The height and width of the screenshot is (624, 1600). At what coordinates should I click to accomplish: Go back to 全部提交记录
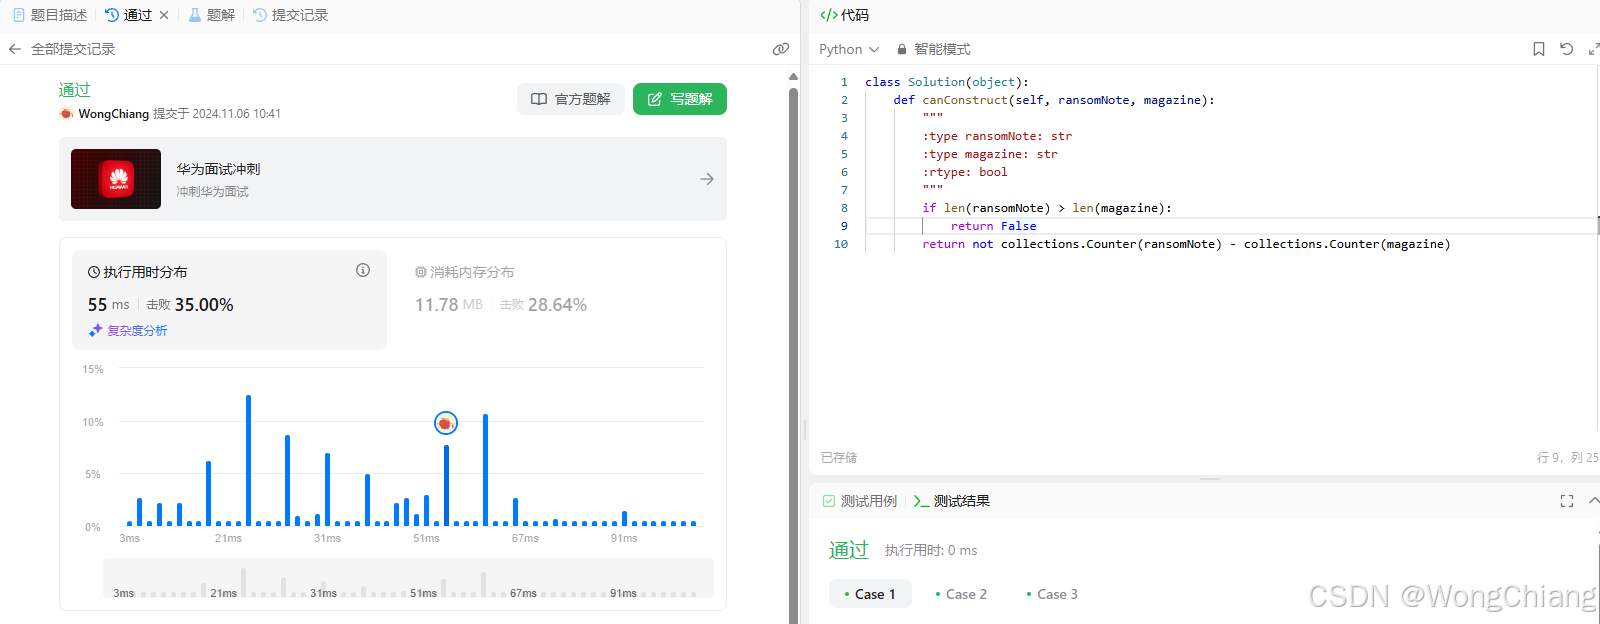pos(62,49)
